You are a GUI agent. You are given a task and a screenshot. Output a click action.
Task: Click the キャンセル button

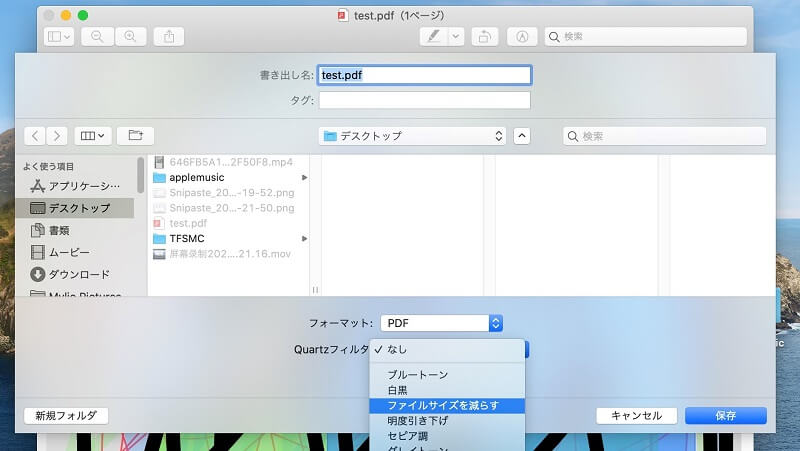click(x=637, y=416)
